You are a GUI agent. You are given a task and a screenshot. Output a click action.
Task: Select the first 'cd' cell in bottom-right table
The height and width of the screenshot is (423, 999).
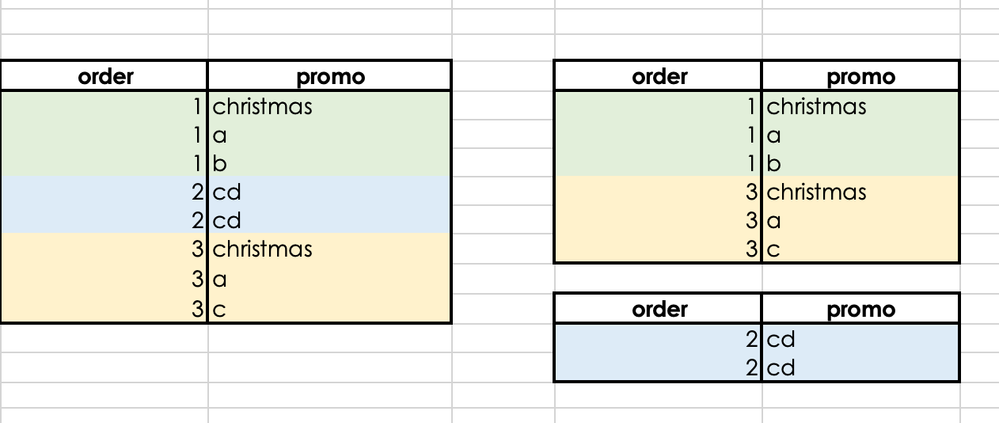[860, 339]
